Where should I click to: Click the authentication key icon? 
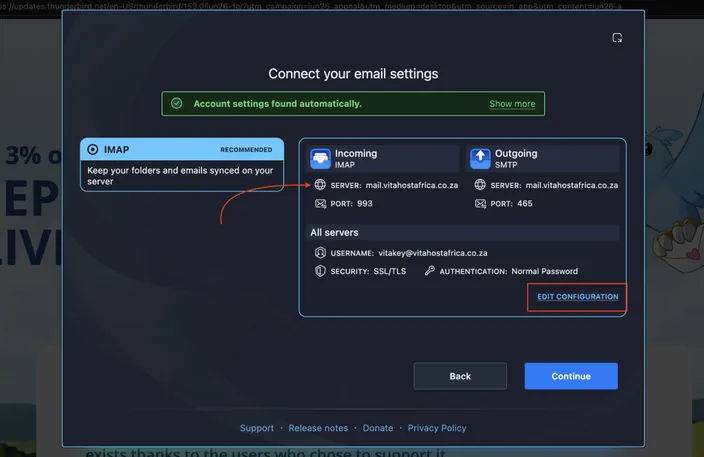430,270
